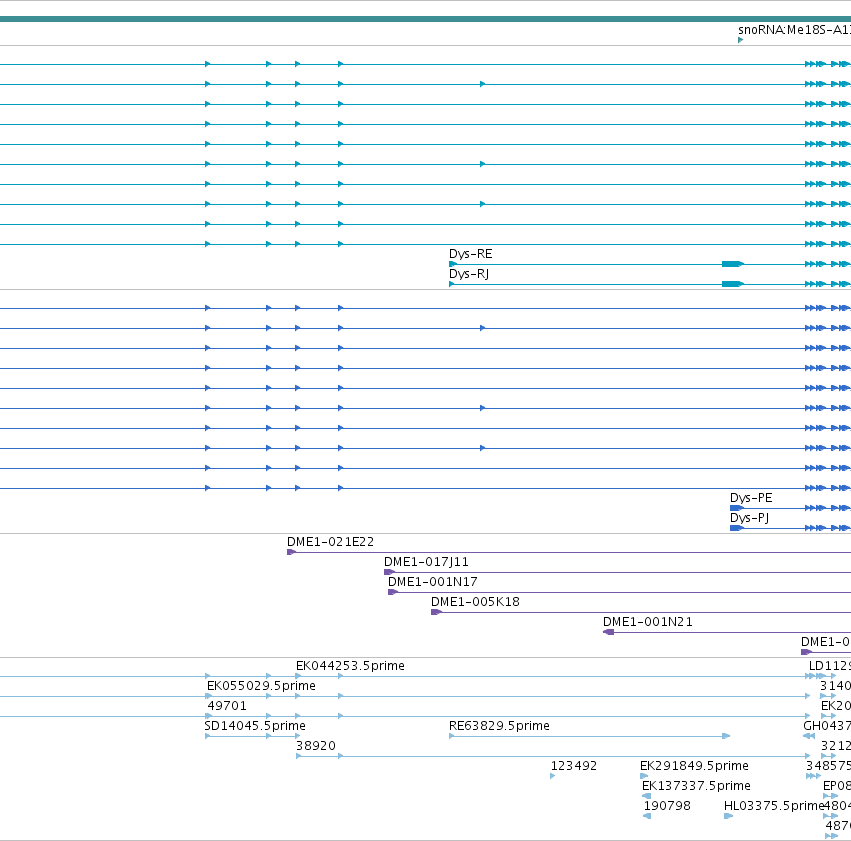851x841 pixels.
Task: Select EST SD14045.5prime
Action: (x=255, y=726)
